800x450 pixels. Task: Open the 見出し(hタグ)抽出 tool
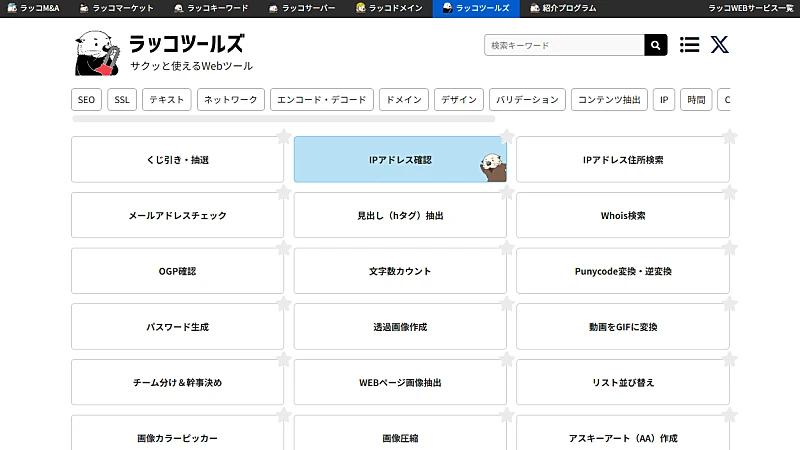pos(400,215)
